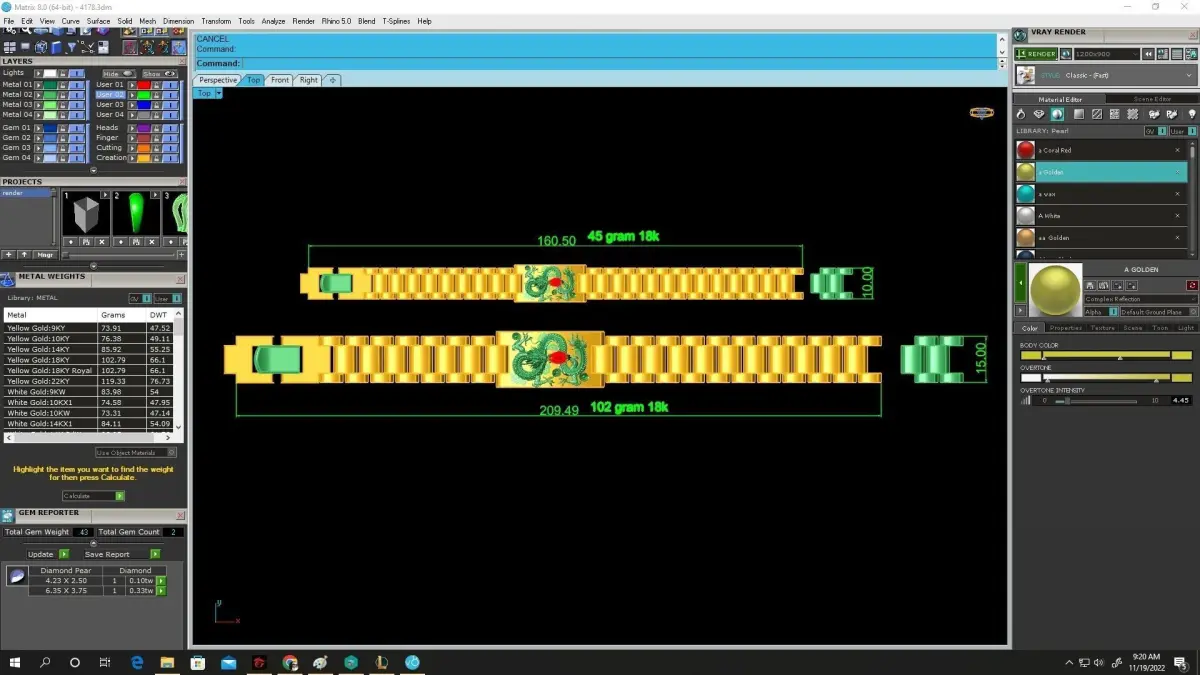1200x675 pixels.
Task: Select the White Gold:10KW row
Action: (89, 413)
